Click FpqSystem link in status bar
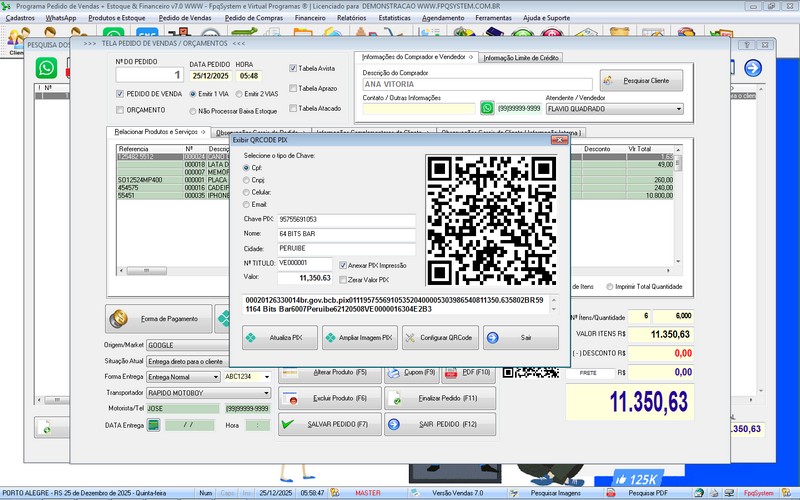800x500 pixels. [x=758, y=493]
